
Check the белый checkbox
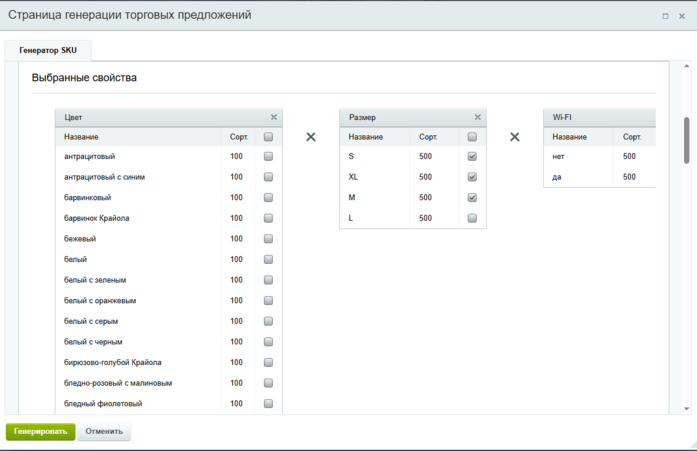268,259
